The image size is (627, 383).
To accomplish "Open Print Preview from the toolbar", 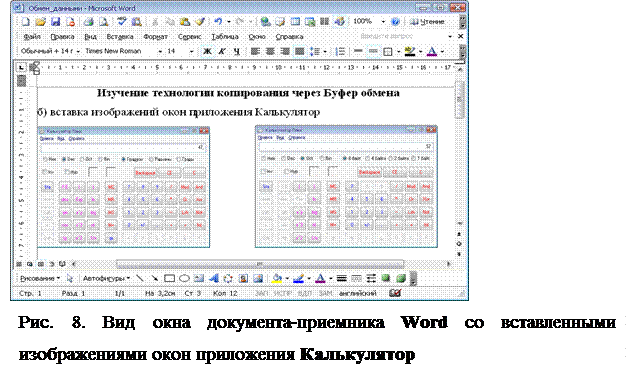I will click(x=103, y=22).
